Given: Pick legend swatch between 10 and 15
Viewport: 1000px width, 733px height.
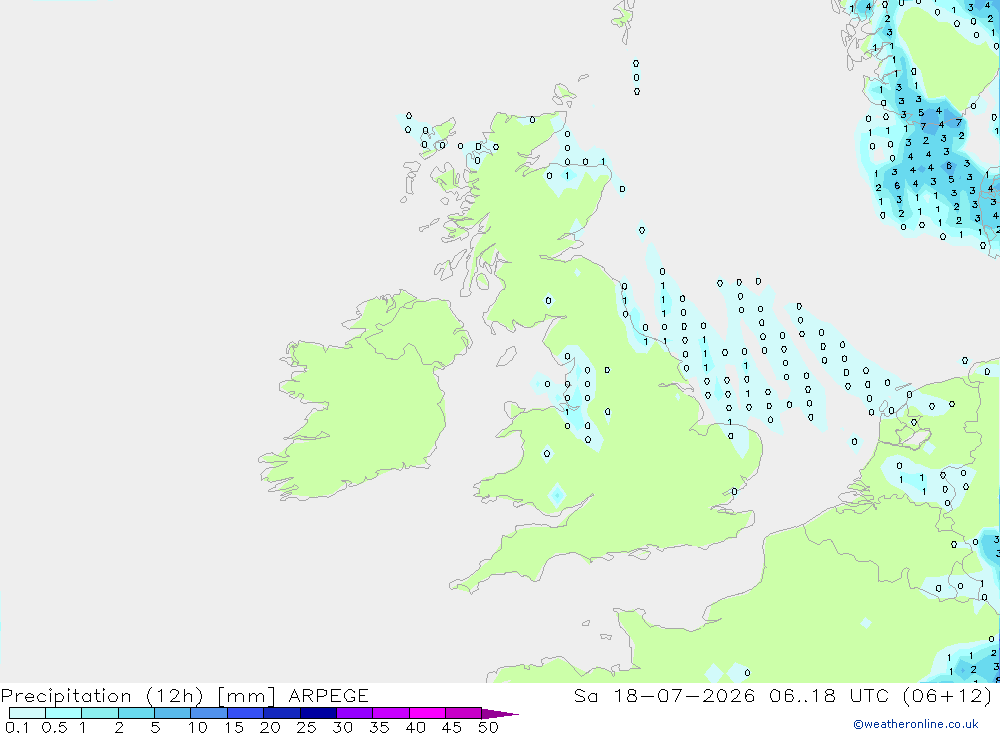Looking at the screenshot, I should (209, 713).
